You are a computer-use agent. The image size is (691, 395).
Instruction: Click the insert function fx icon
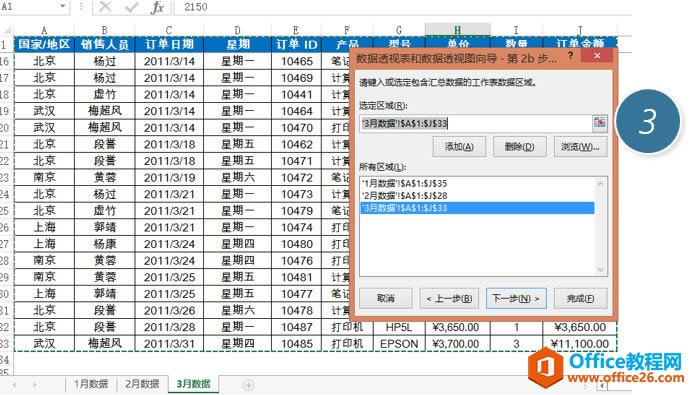(157, 7)
